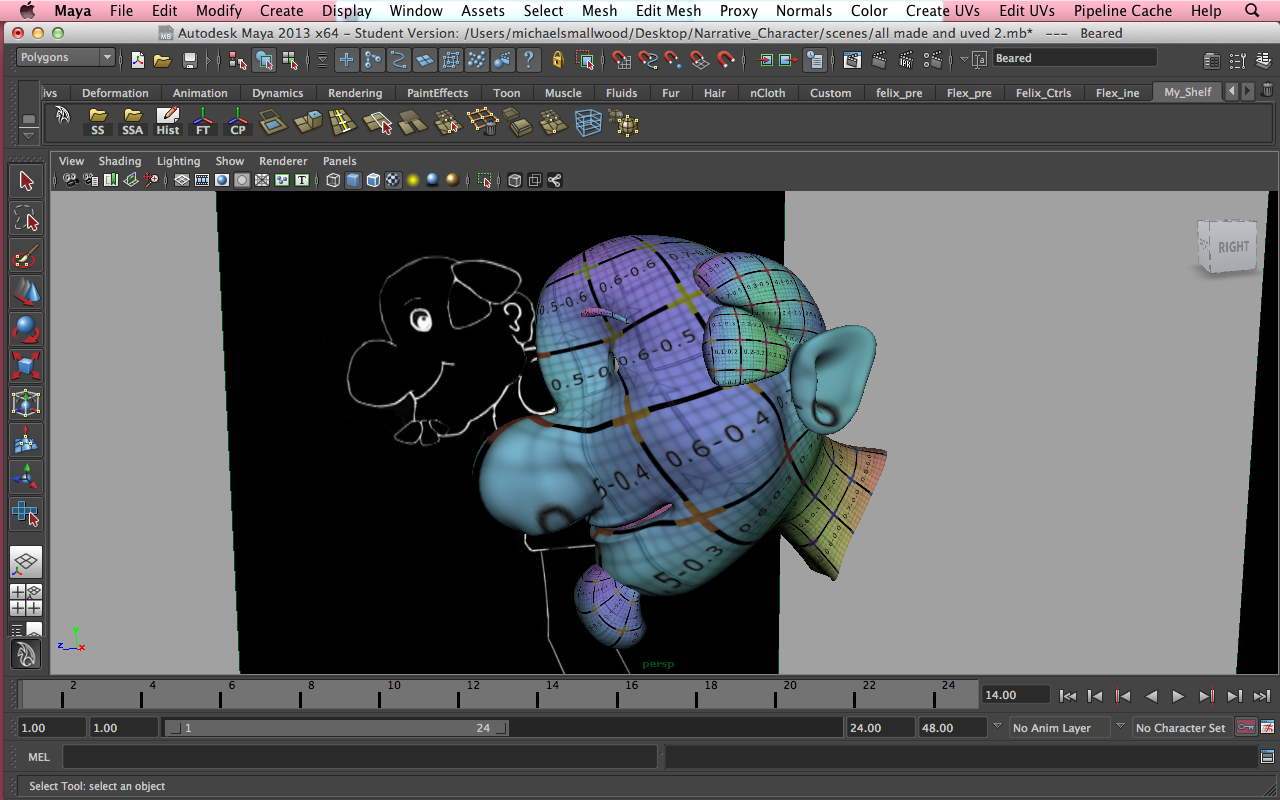Click the current frame field showing 14.00
Image resolution: width=1280 pixels, height=800 pixels.
coord(1015,695)
